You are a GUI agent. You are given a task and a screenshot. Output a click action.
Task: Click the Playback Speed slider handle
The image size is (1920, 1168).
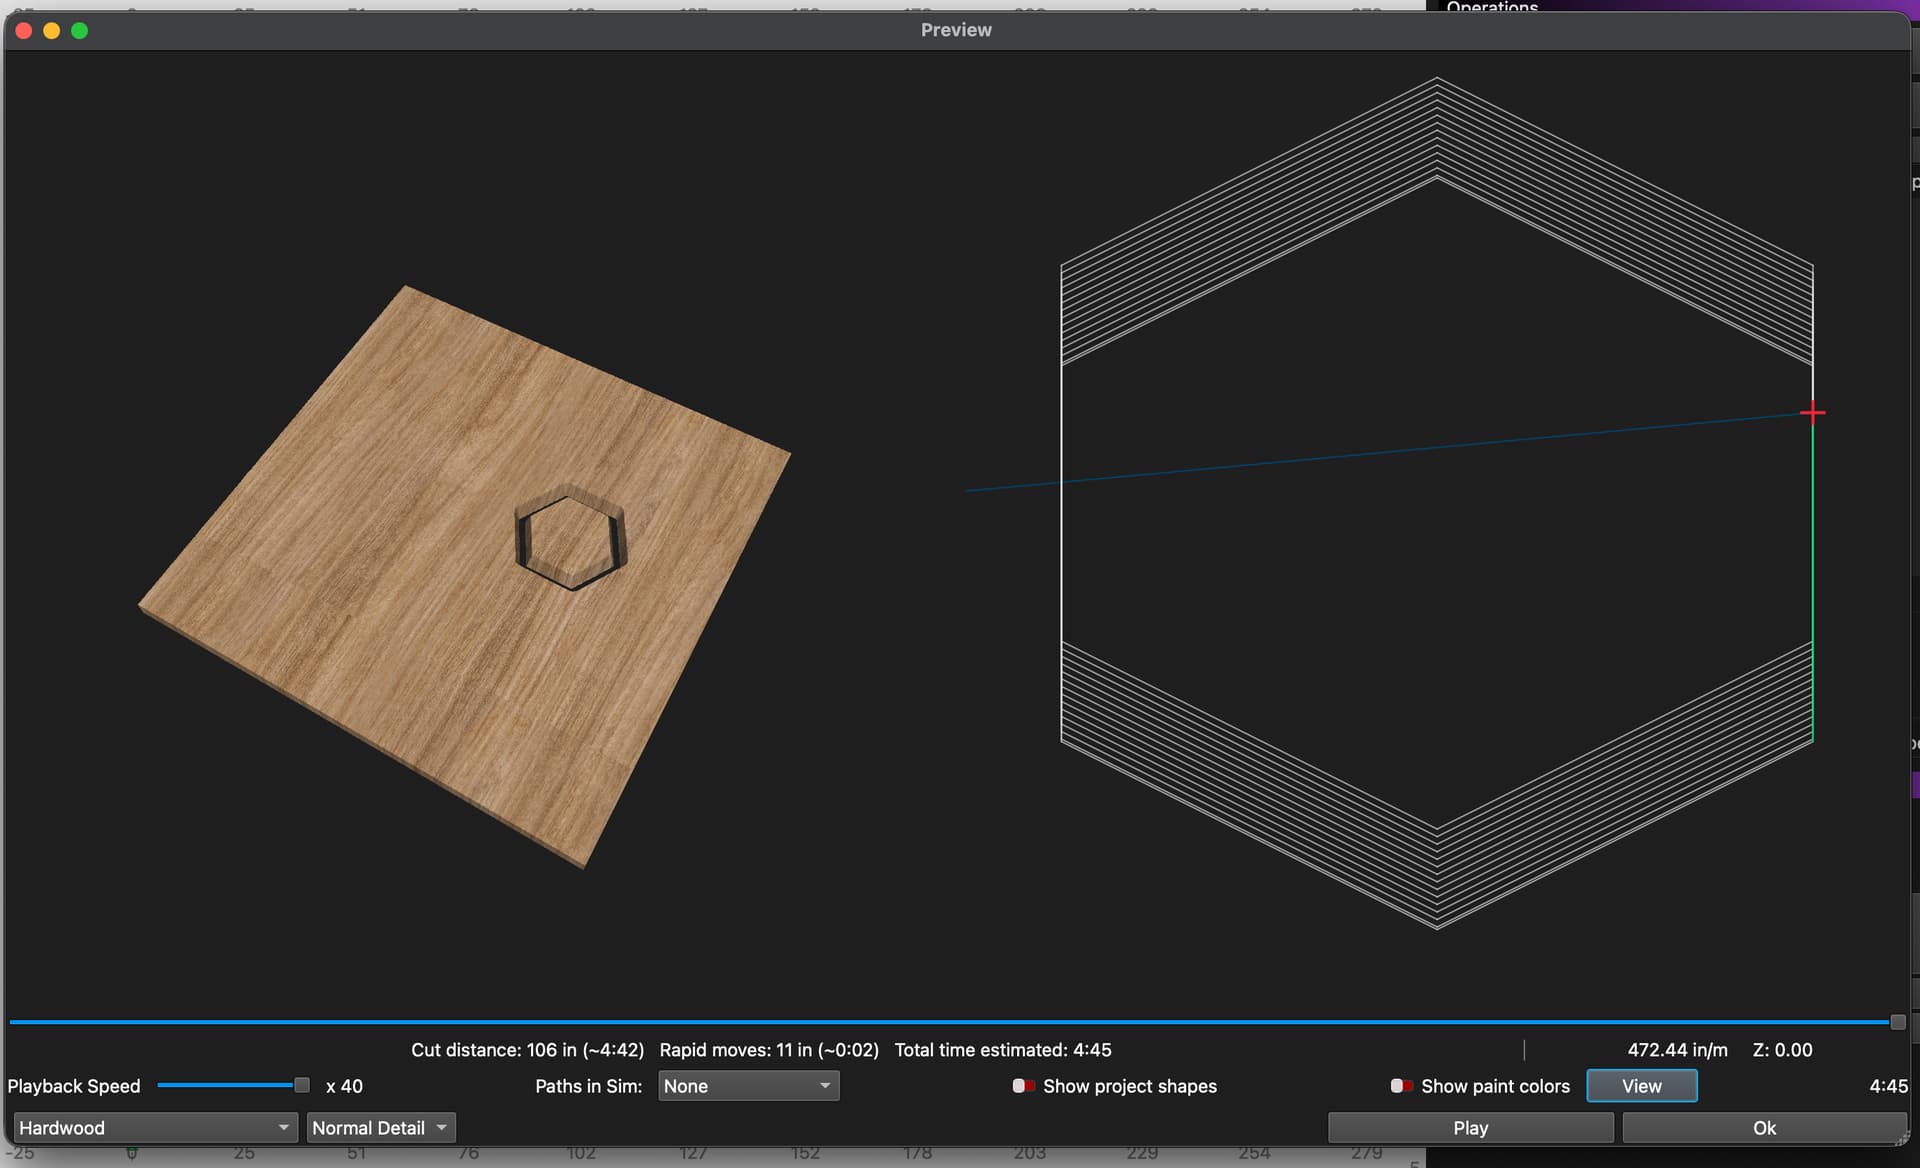301,1085
